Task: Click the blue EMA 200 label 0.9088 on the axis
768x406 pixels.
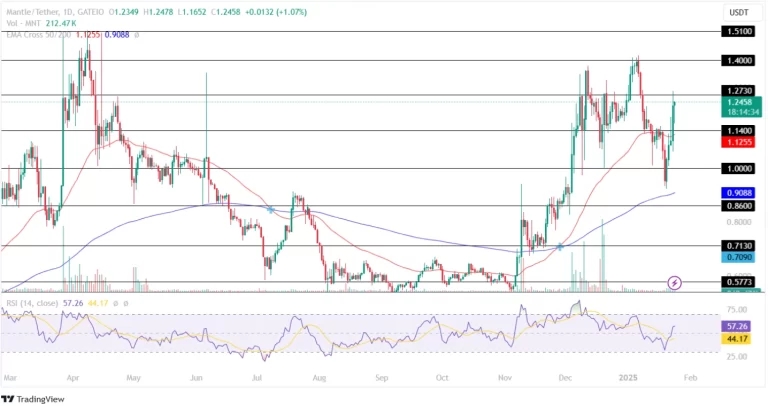Action: coord(738,193)
